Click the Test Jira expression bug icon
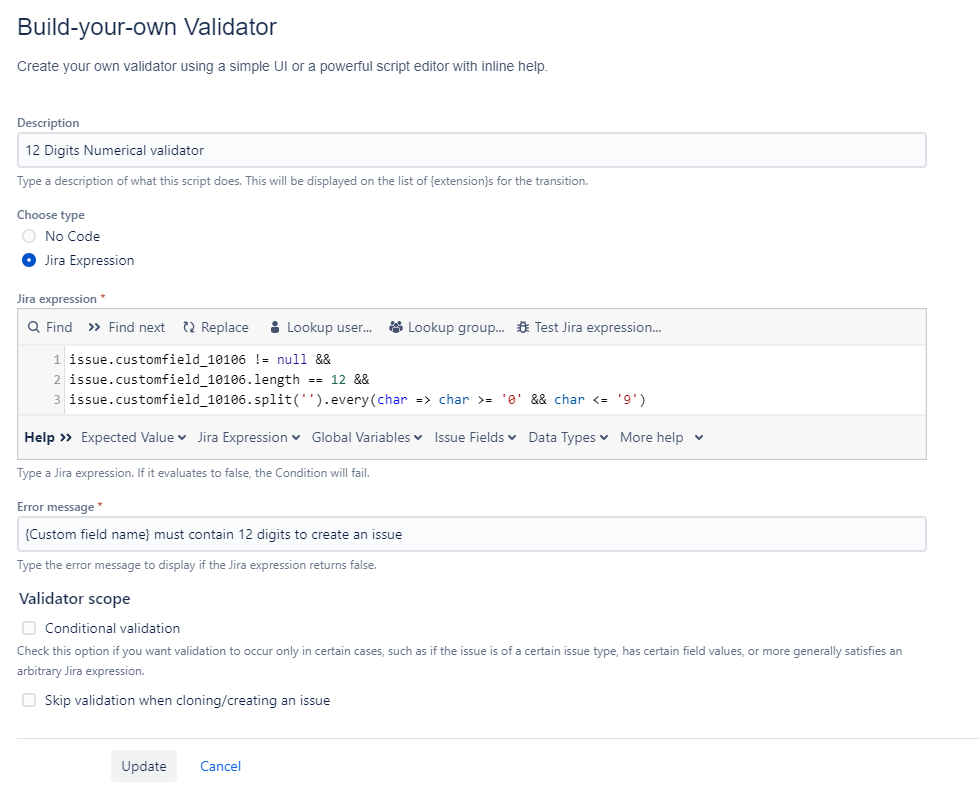The width and height of the screenshot is (979, 792). tap(523, 327)
